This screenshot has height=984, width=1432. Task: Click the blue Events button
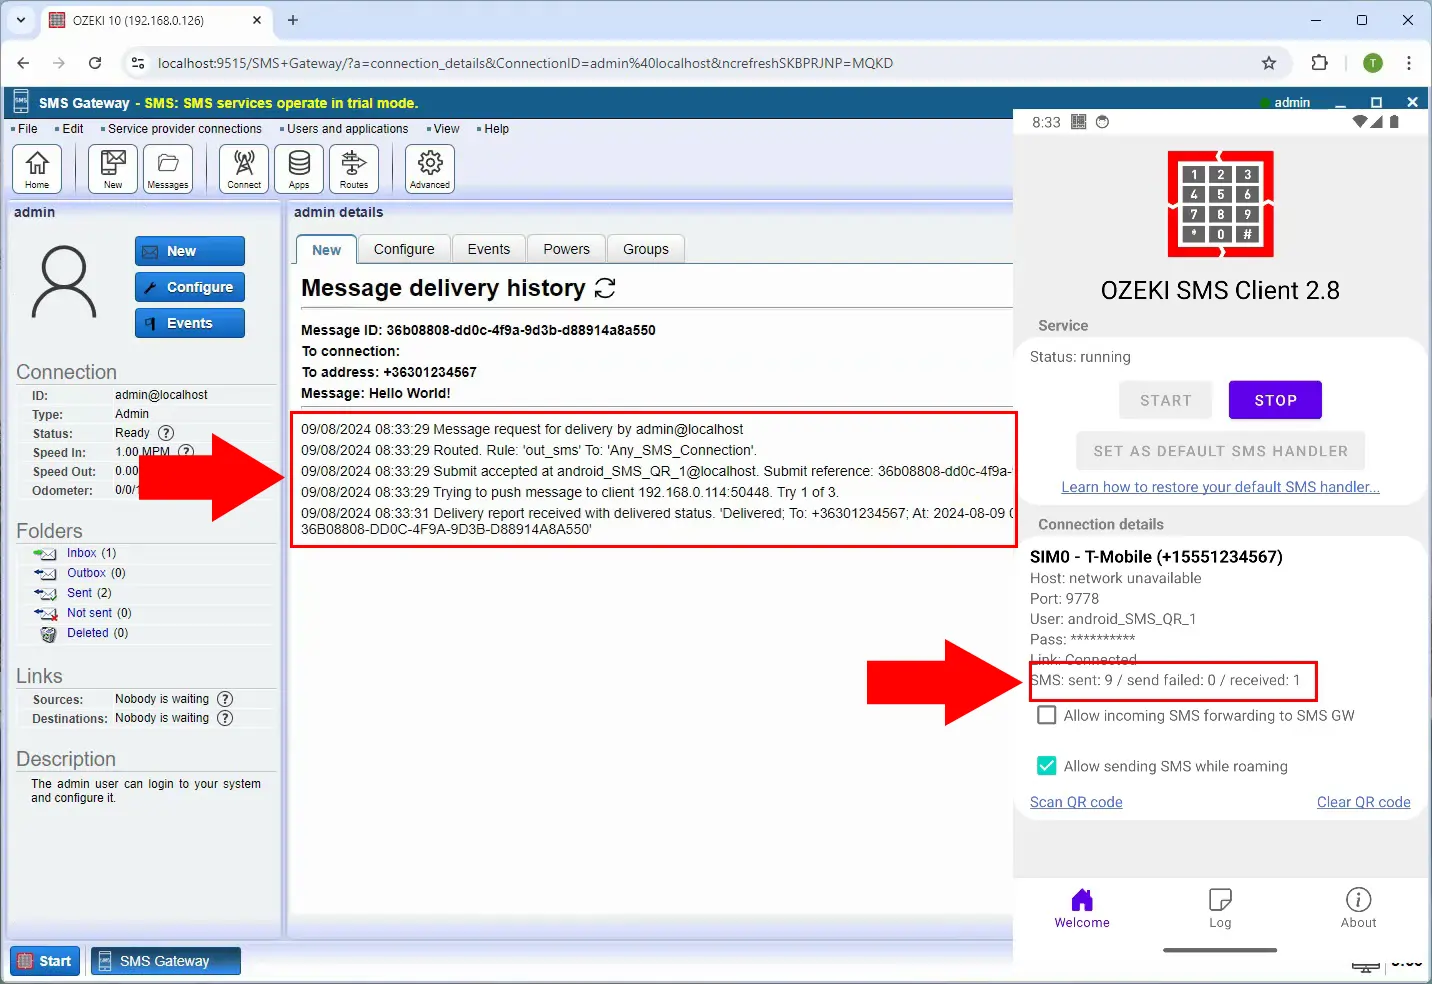coord(190,323)
